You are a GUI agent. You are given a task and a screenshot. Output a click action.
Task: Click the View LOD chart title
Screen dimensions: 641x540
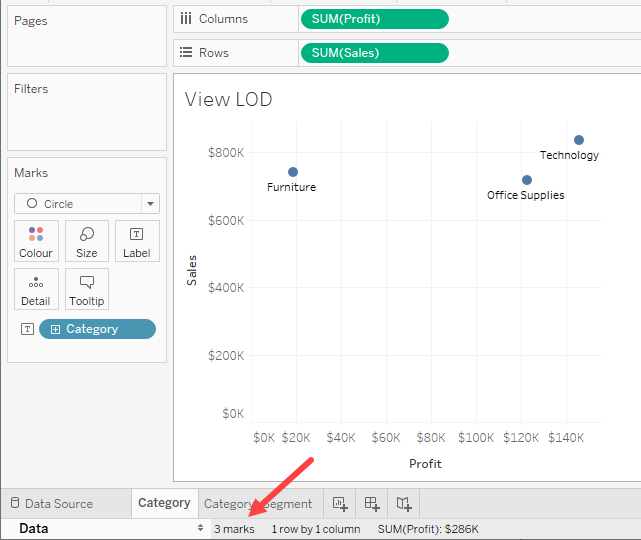229,99
